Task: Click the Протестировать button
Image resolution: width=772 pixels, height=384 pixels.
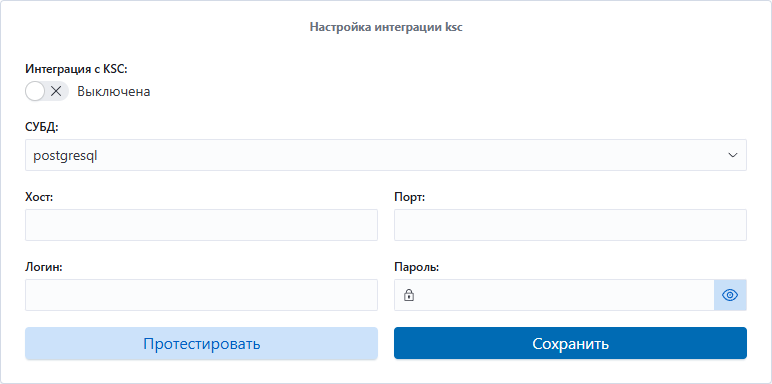Action: coord(201,343)
